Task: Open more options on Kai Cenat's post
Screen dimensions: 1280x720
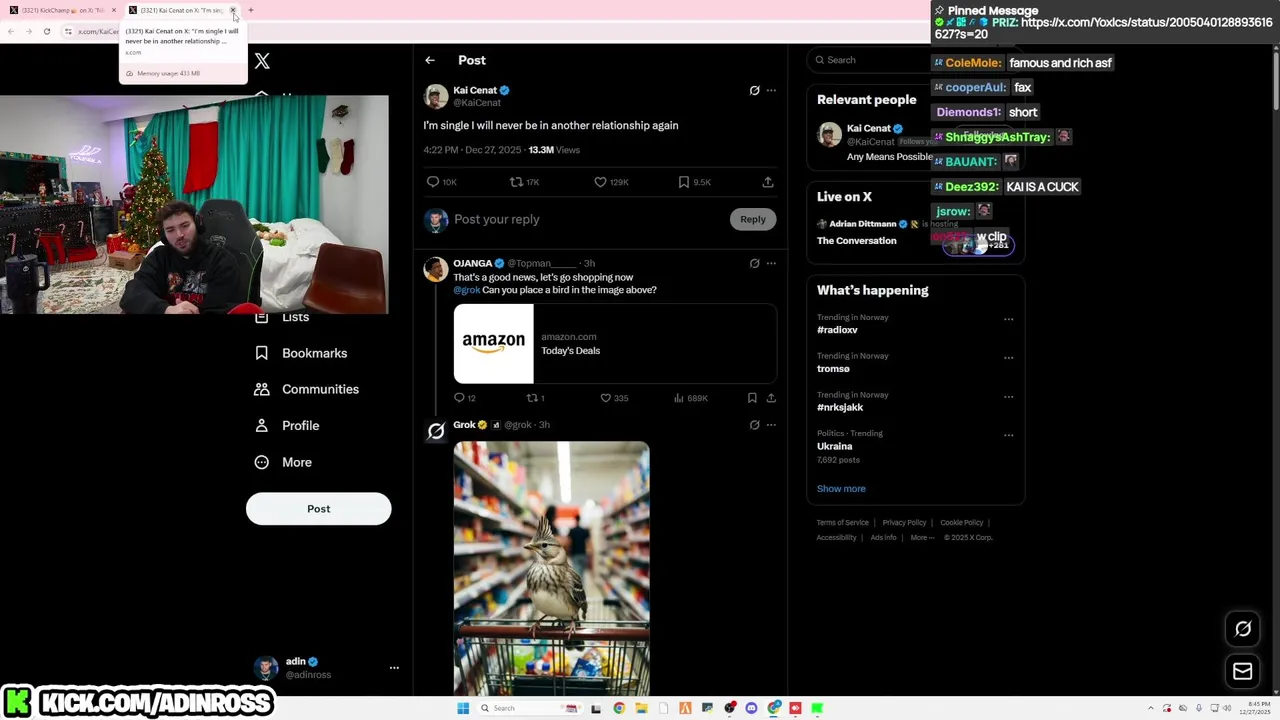Action: (x=771, y=90)
